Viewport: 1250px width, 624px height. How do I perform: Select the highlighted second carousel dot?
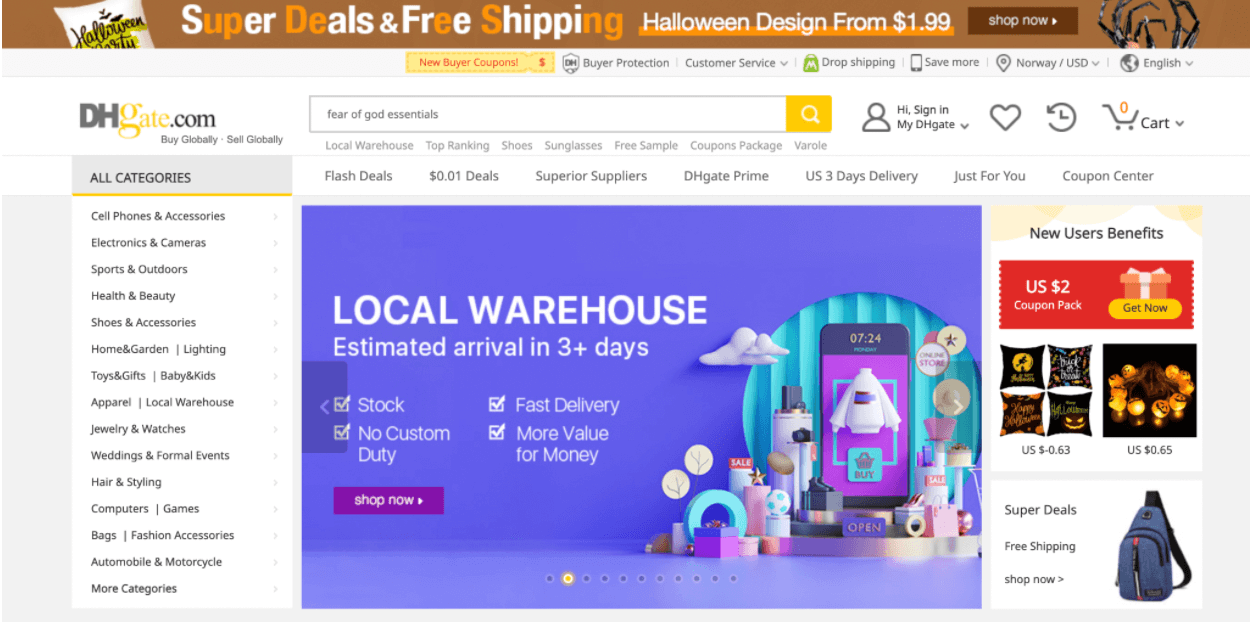568,578
